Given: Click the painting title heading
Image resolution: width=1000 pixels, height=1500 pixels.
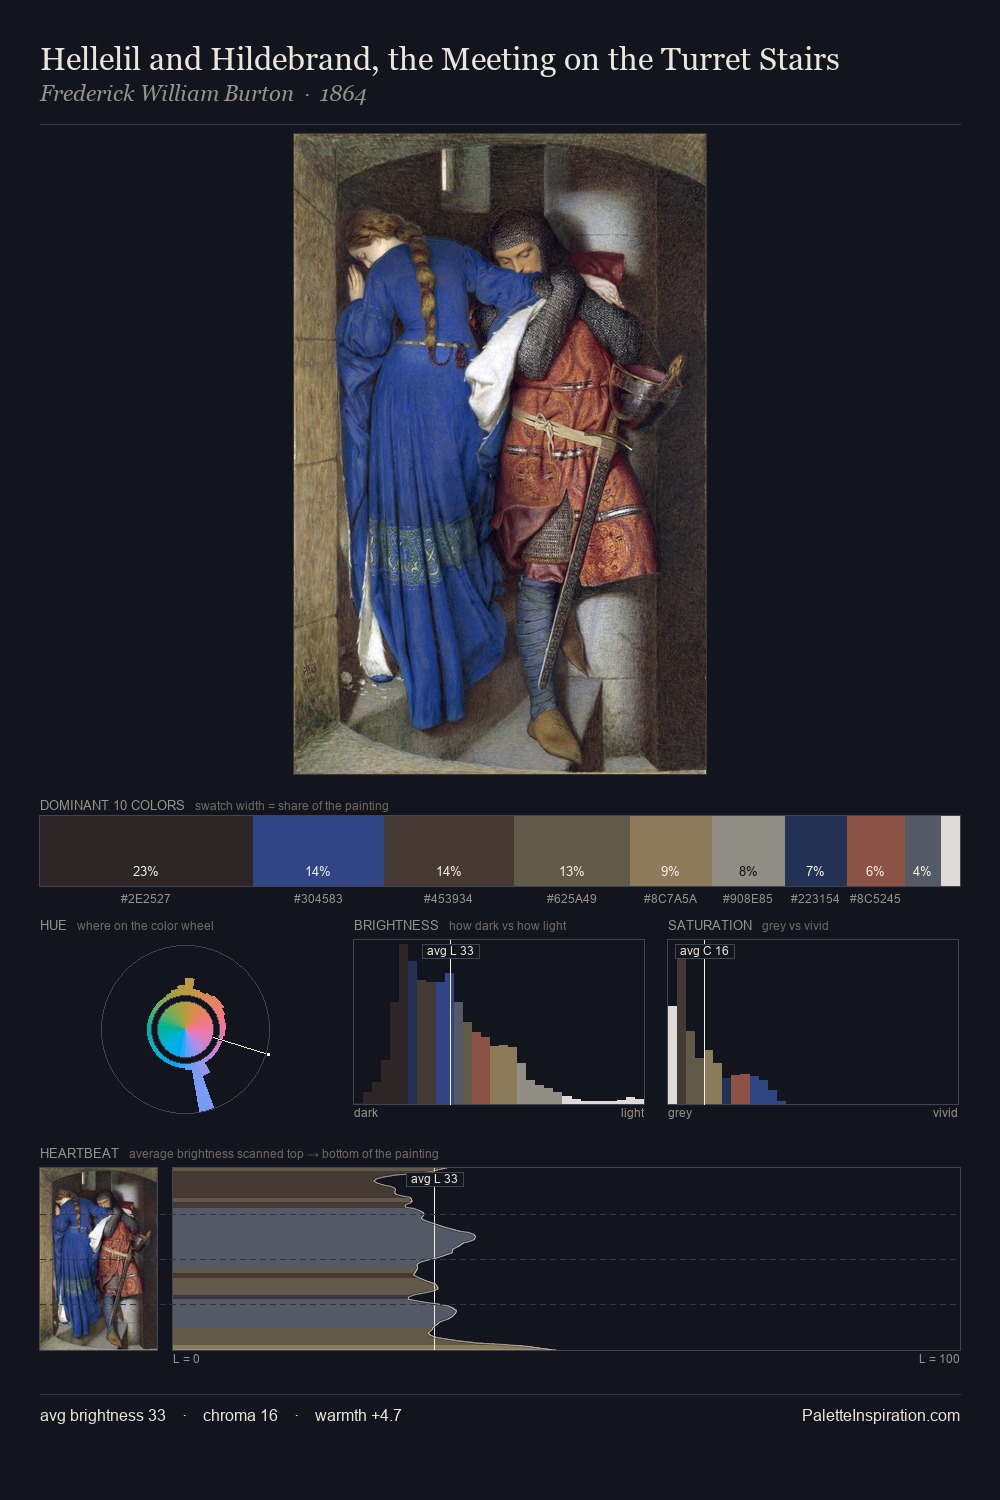Looking at the screenshot, I should coord(440,60).
